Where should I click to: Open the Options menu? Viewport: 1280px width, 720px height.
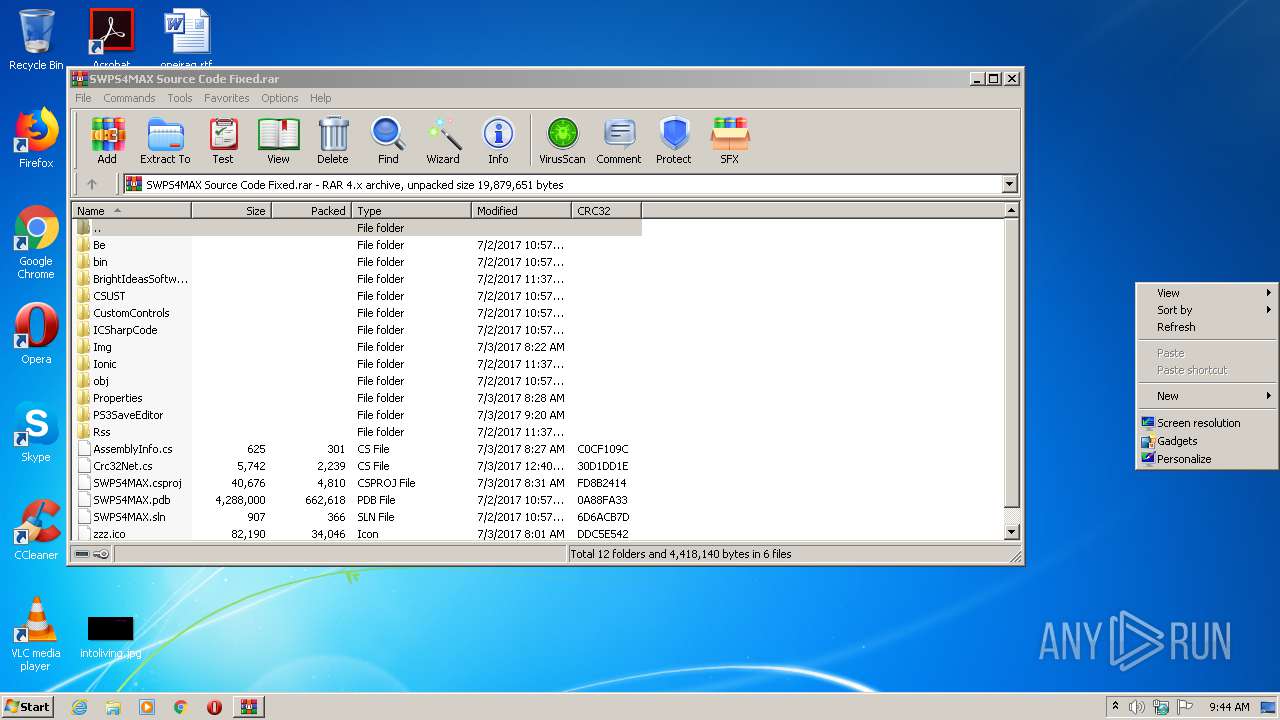[x=280, y=98]
